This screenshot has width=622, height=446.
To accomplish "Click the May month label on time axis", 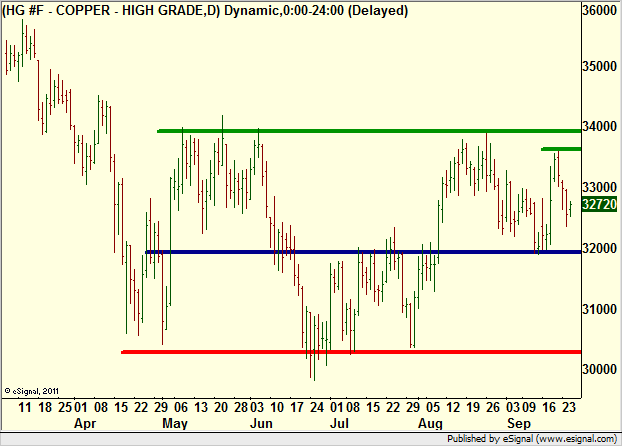I will point(175,424).
